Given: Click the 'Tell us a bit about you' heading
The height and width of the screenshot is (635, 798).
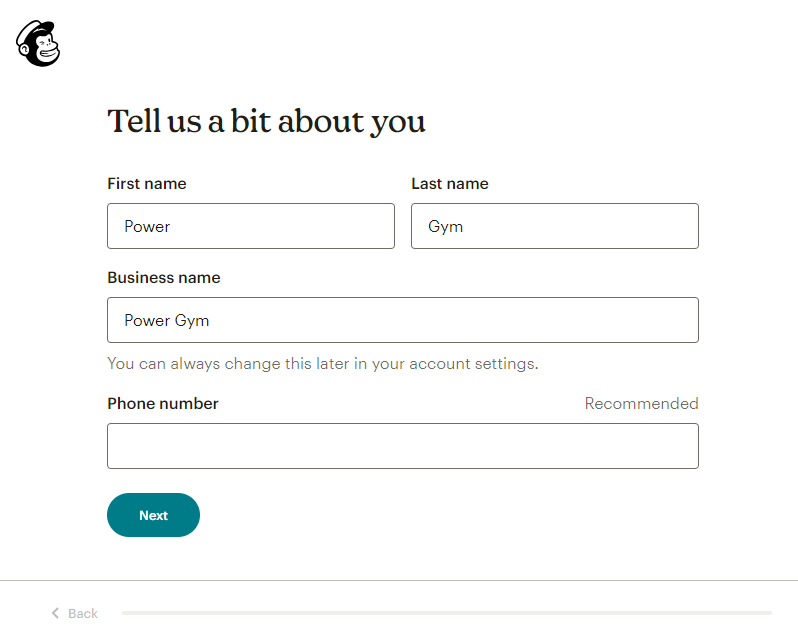Looking at the screenshot, I should point(266,122).
